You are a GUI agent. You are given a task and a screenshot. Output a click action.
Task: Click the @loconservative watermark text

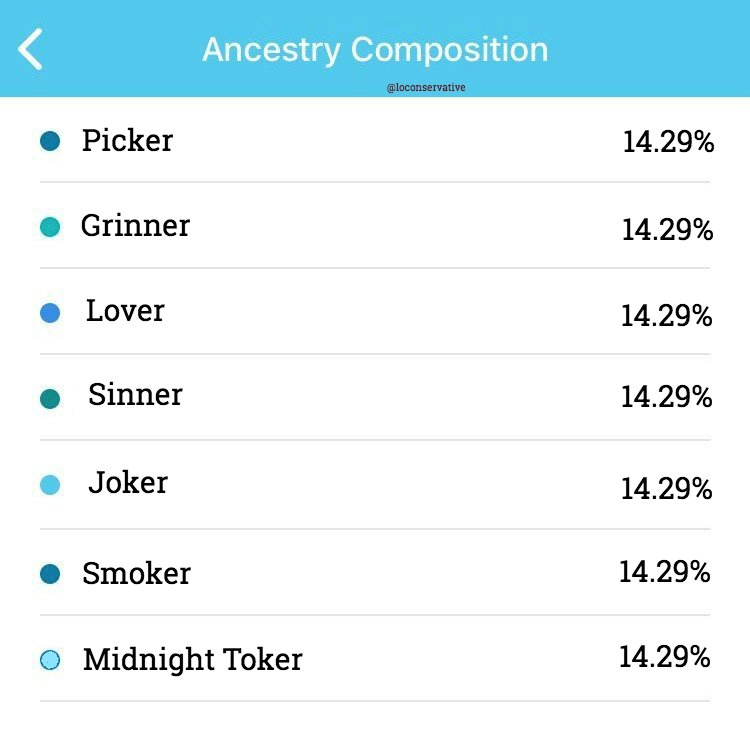(426, 88)
